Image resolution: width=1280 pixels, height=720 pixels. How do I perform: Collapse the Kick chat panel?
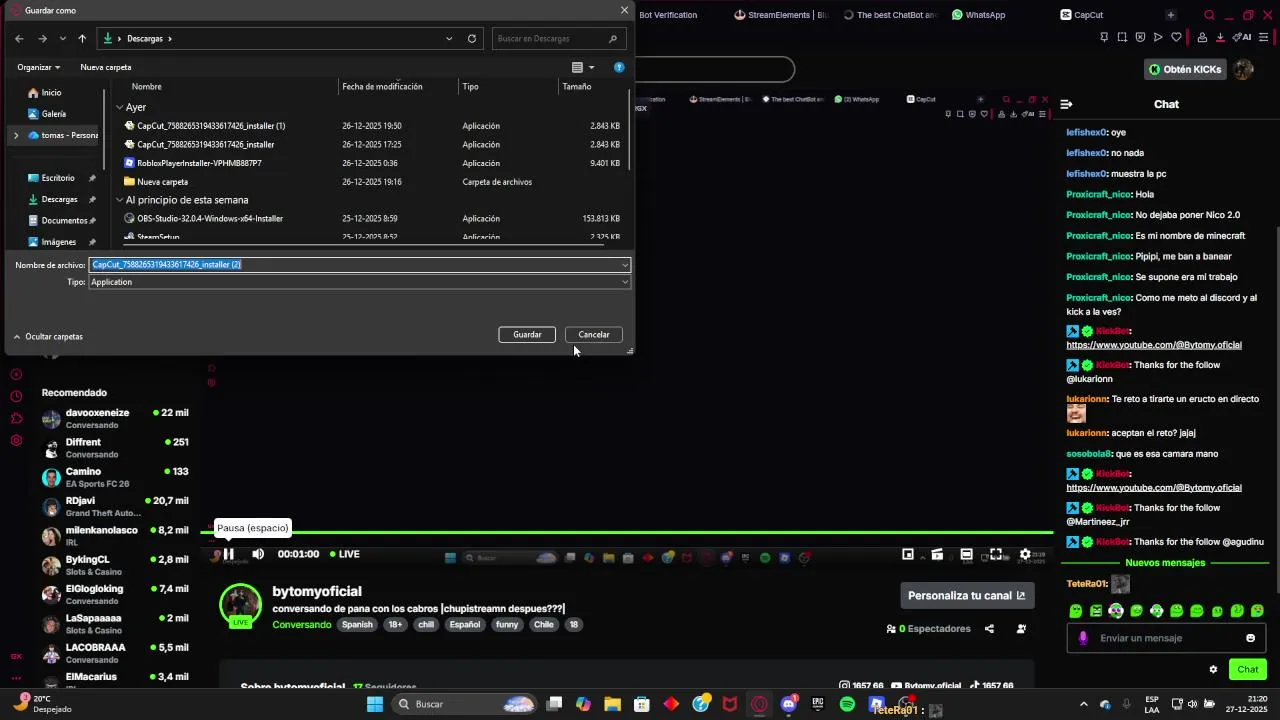[1066, 104]
